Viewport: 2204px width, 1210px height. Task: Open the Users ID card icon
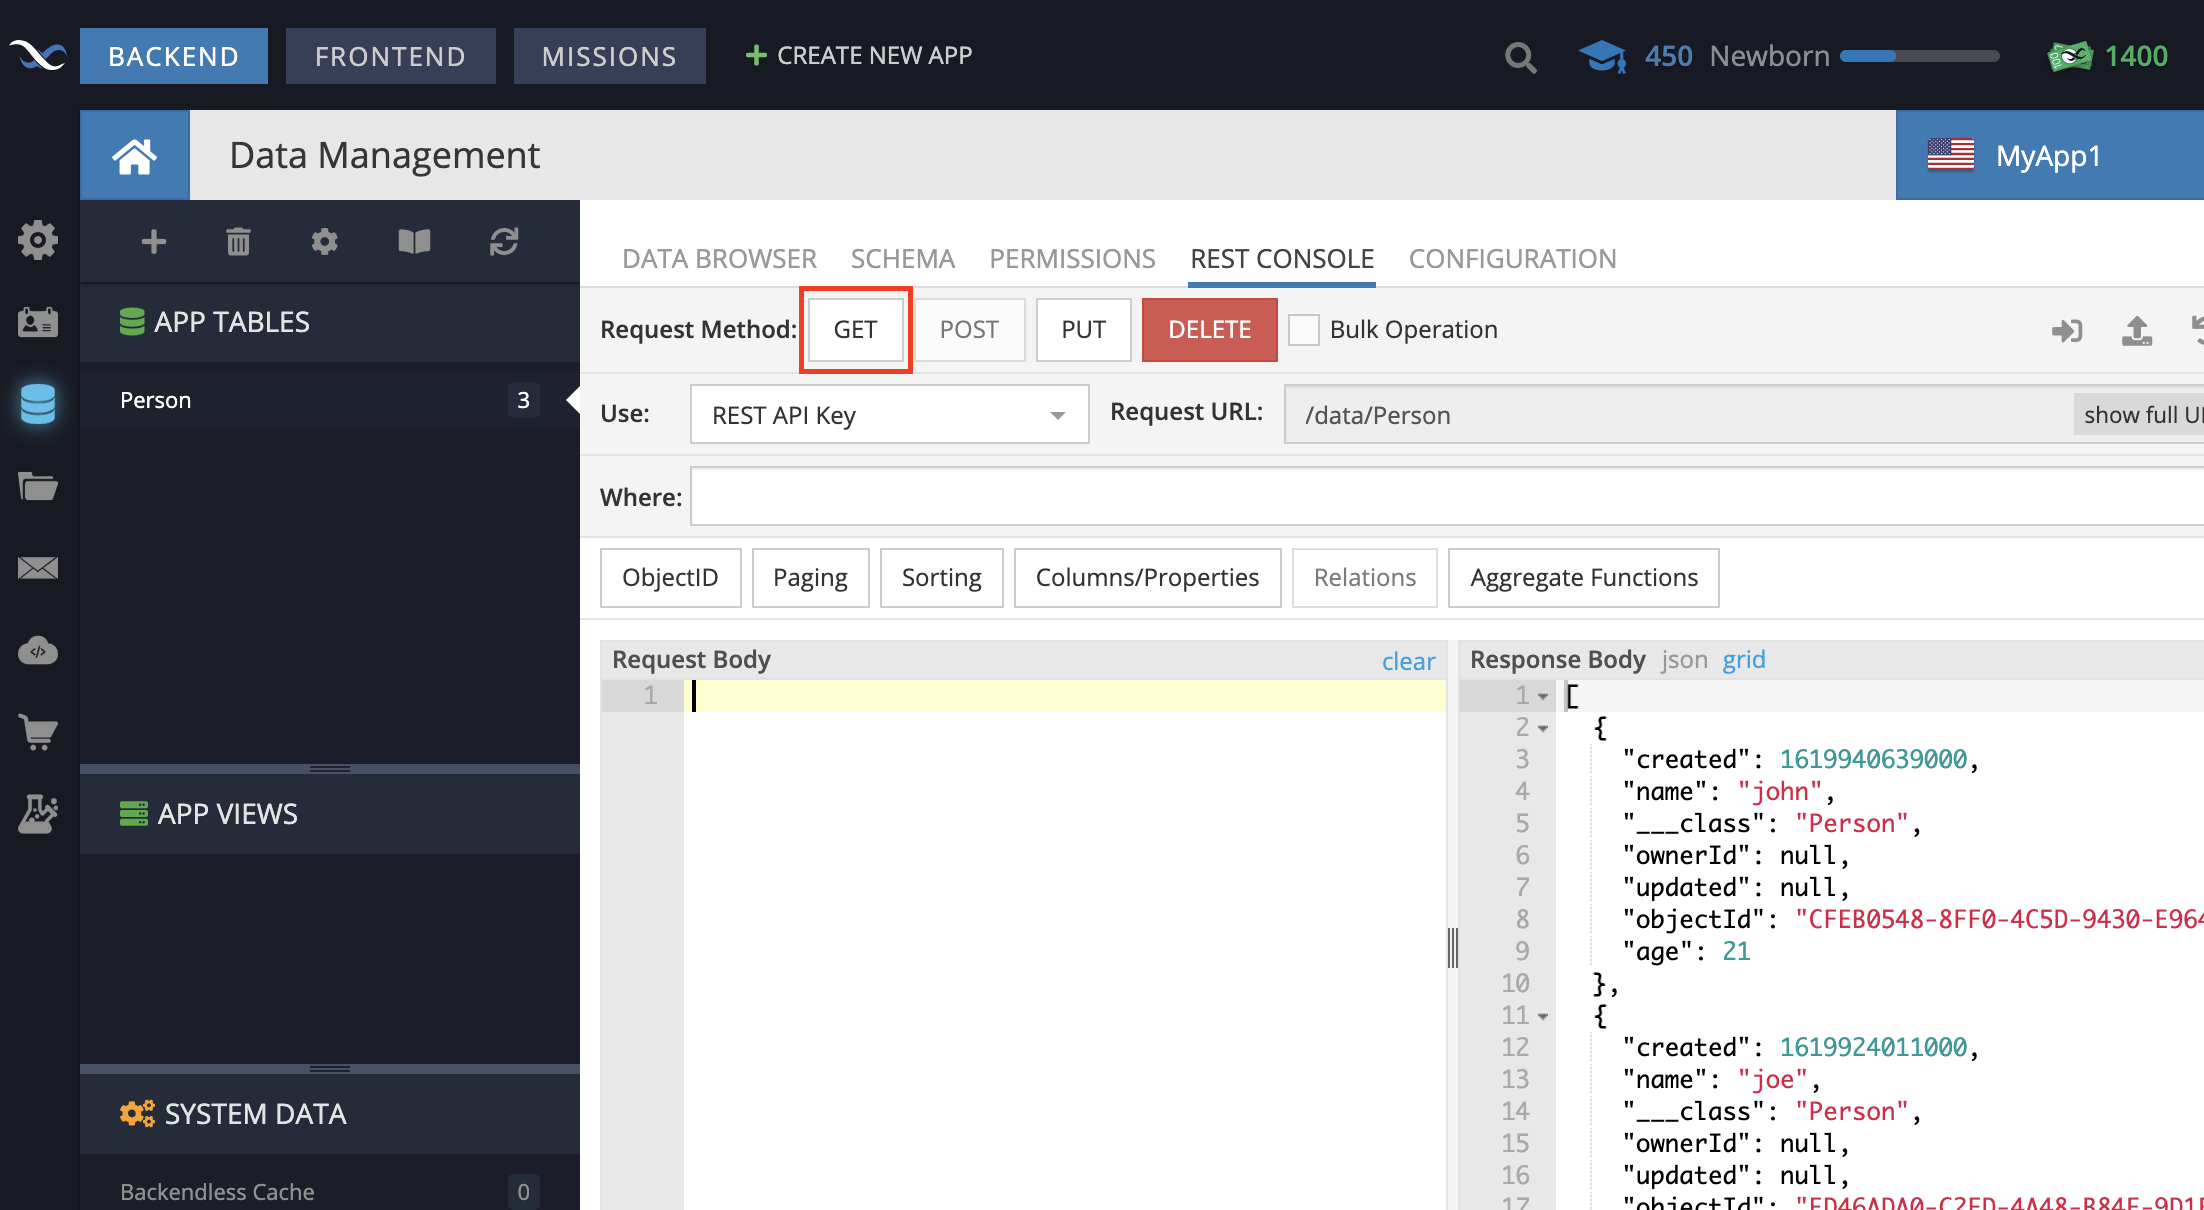[x=38, y=322]
